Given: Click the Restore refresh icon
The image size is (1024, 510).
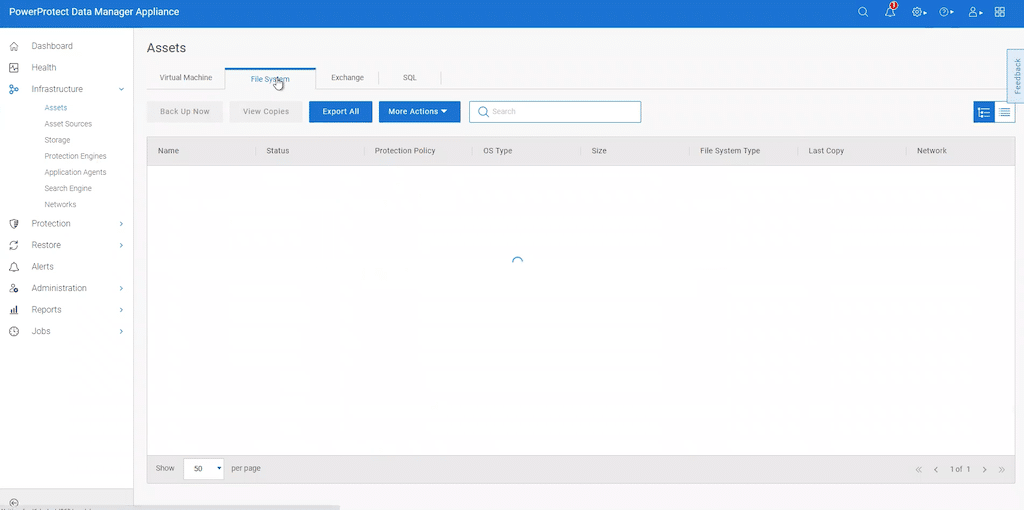Looking at the screenshot, I should coord(14,246).
